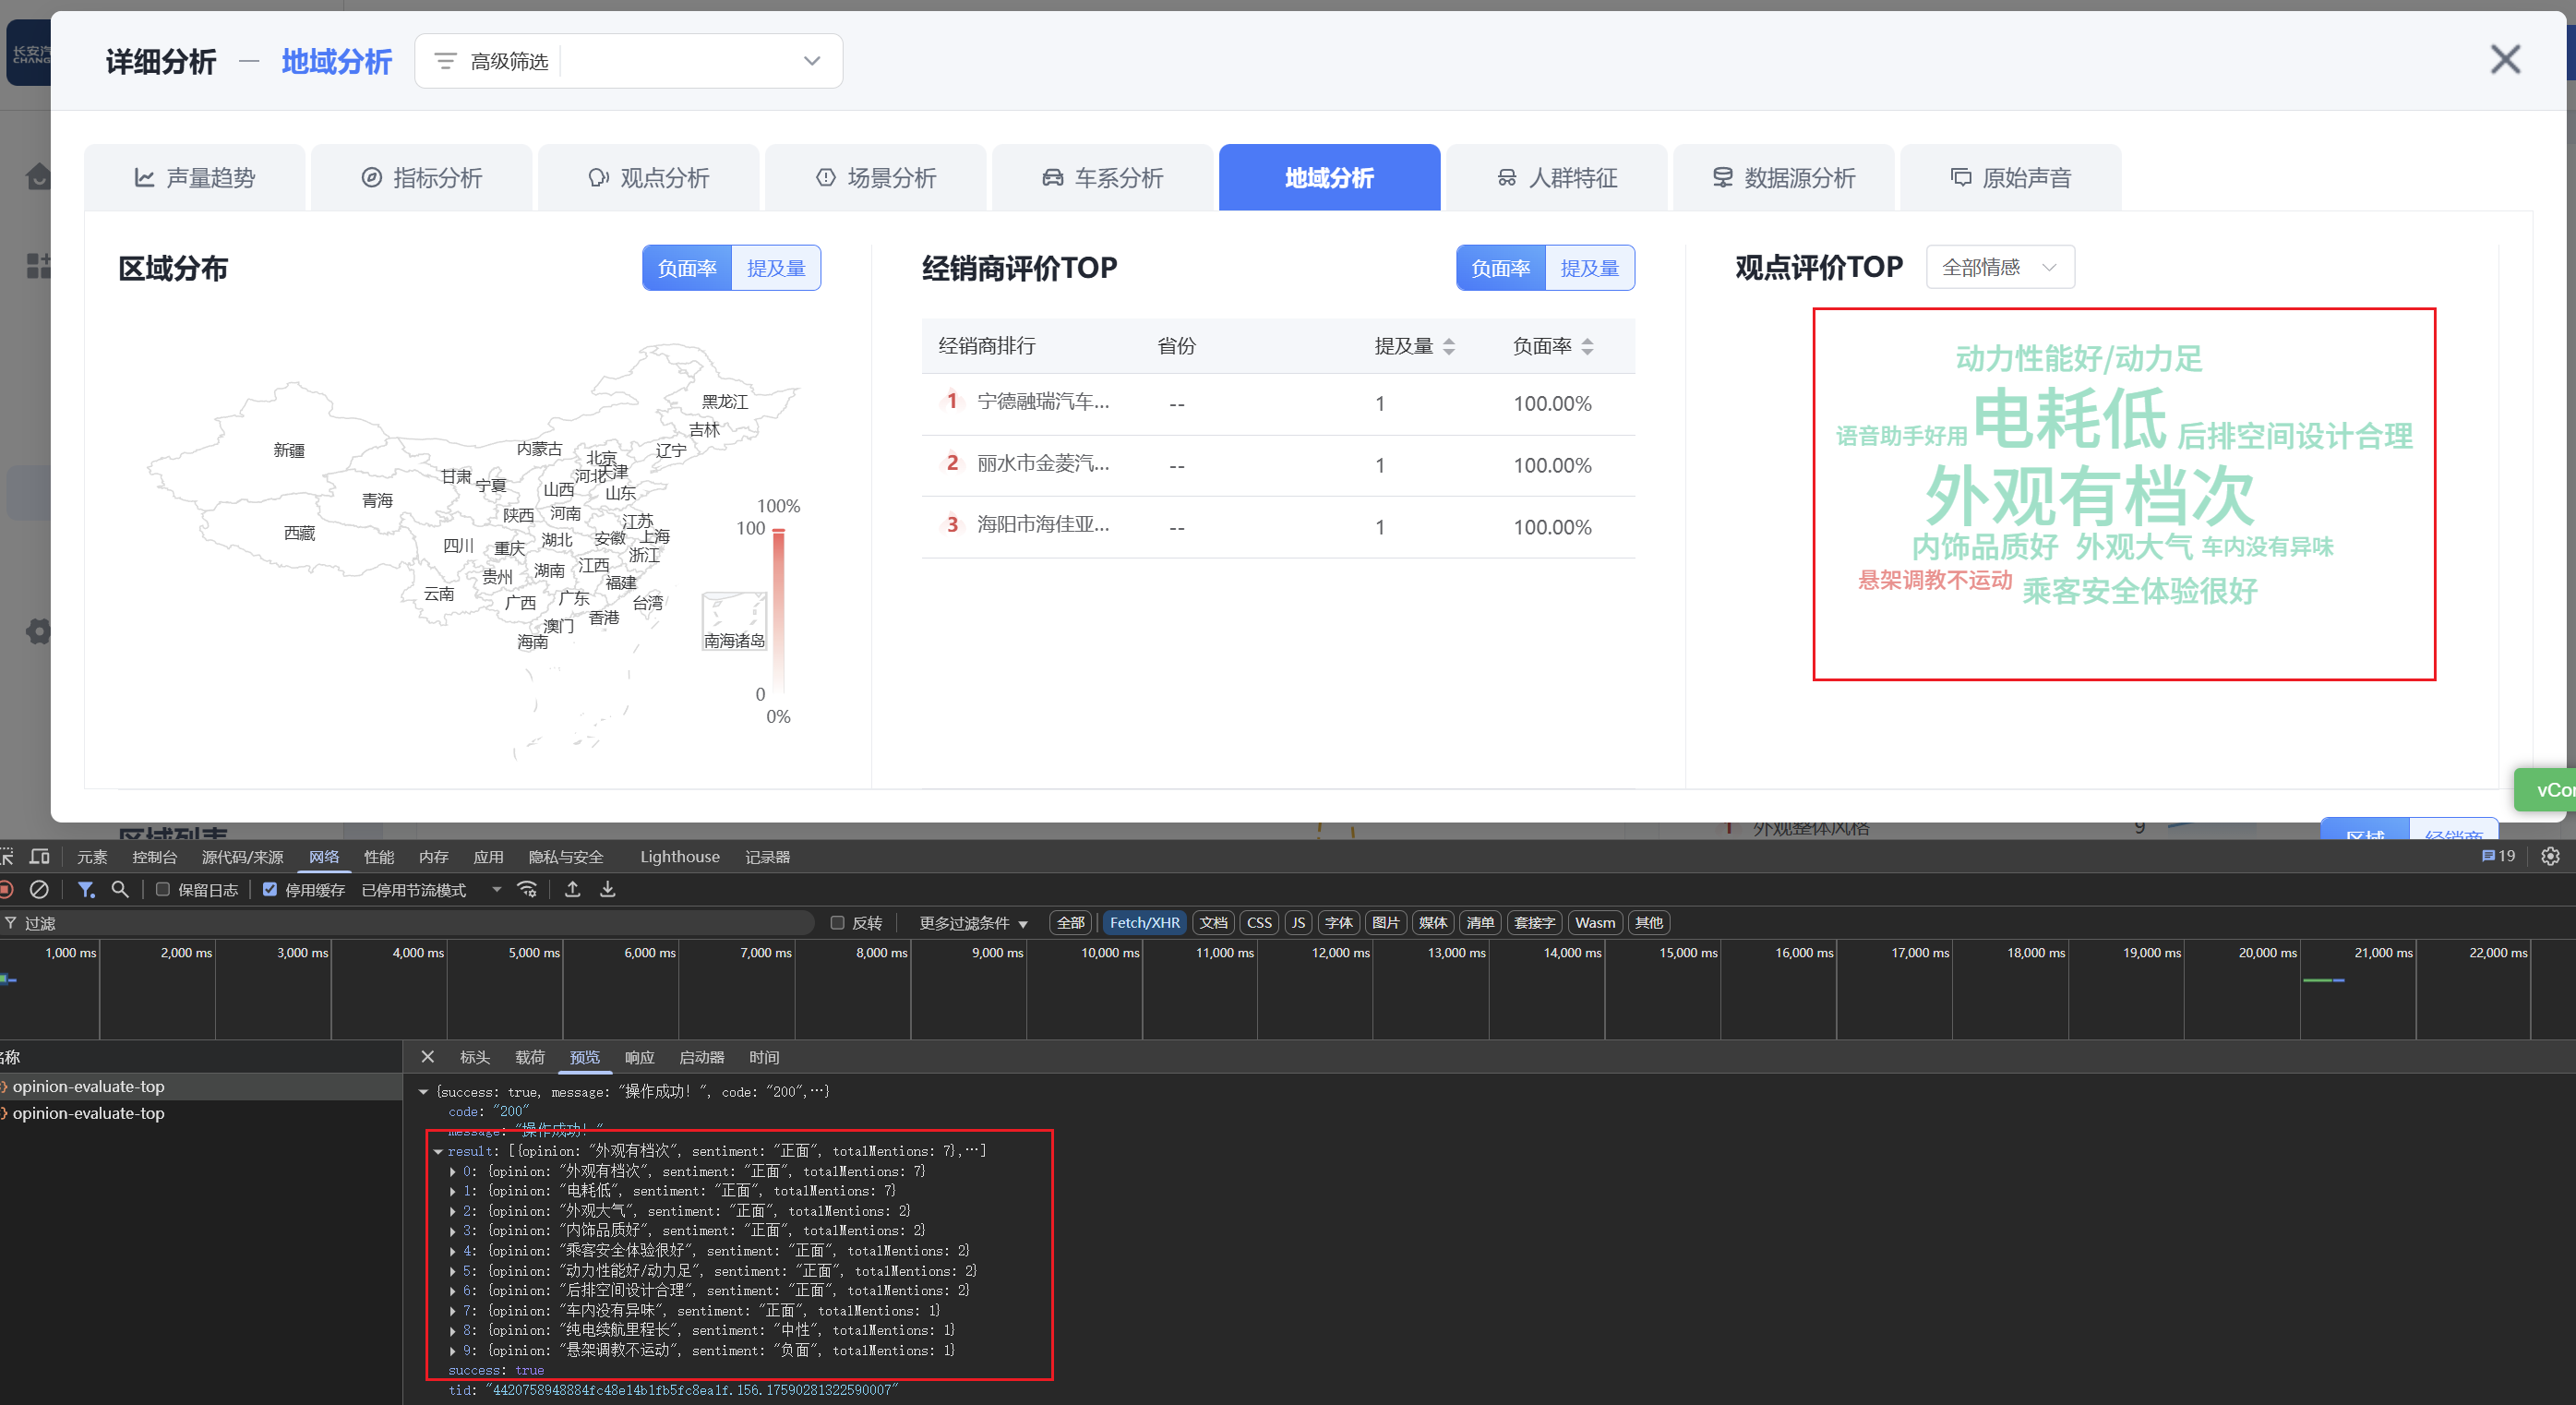Open network search magnifier icon
This screenshot has width=2576, height=1405.
point(120,889)
